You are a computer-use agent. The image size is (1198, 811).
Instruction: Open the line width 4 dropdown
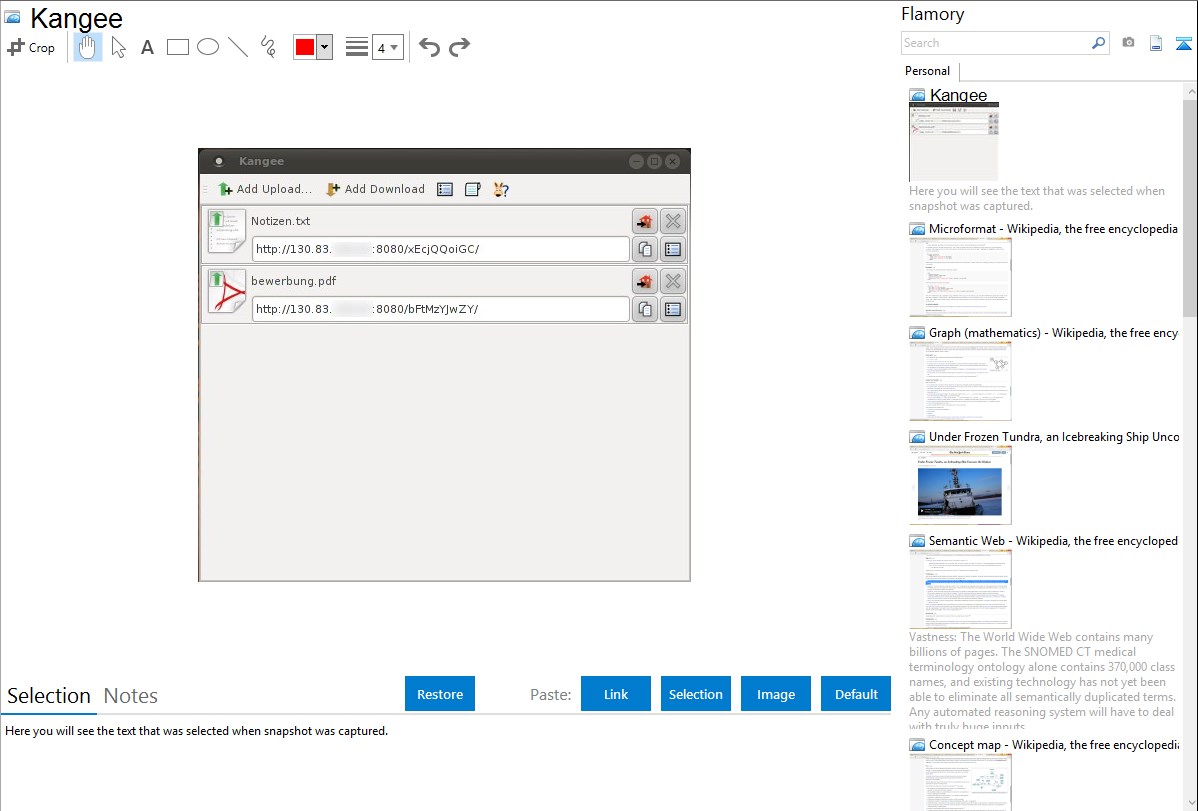(388, 48)
